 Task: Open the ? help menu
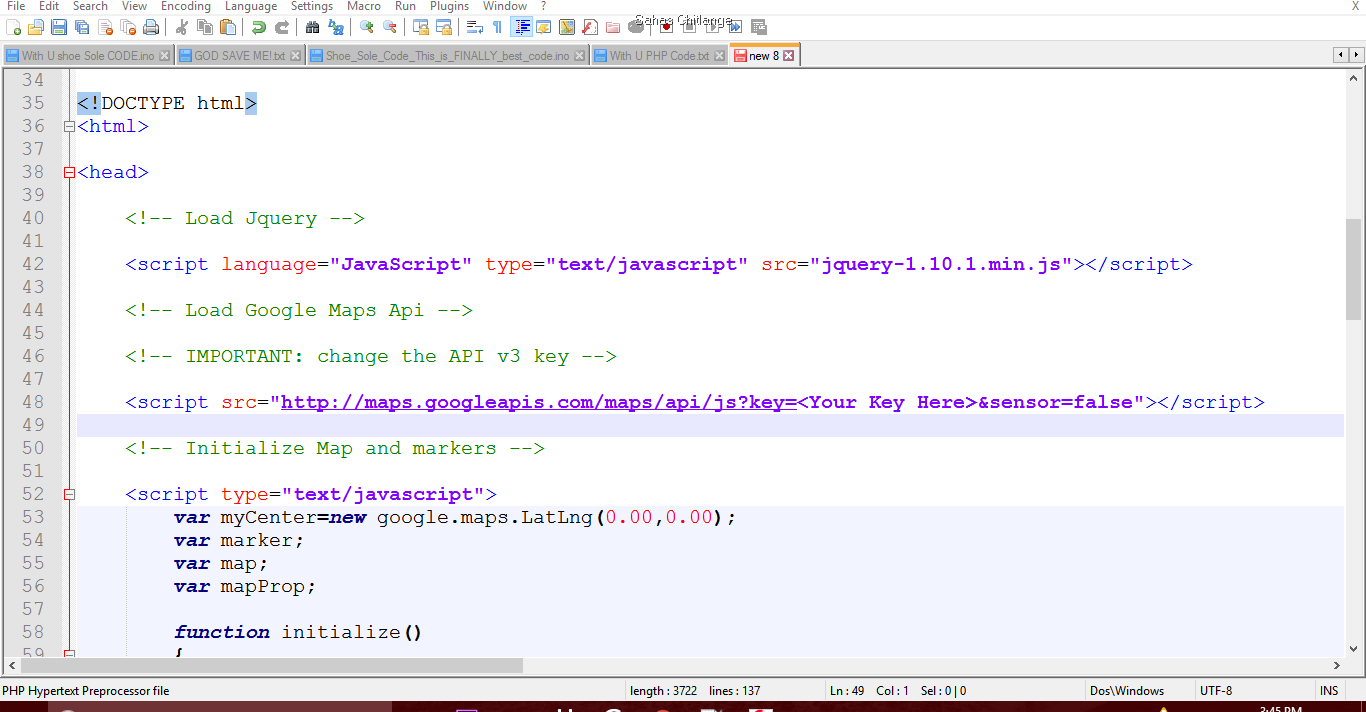tap(544, 6)
